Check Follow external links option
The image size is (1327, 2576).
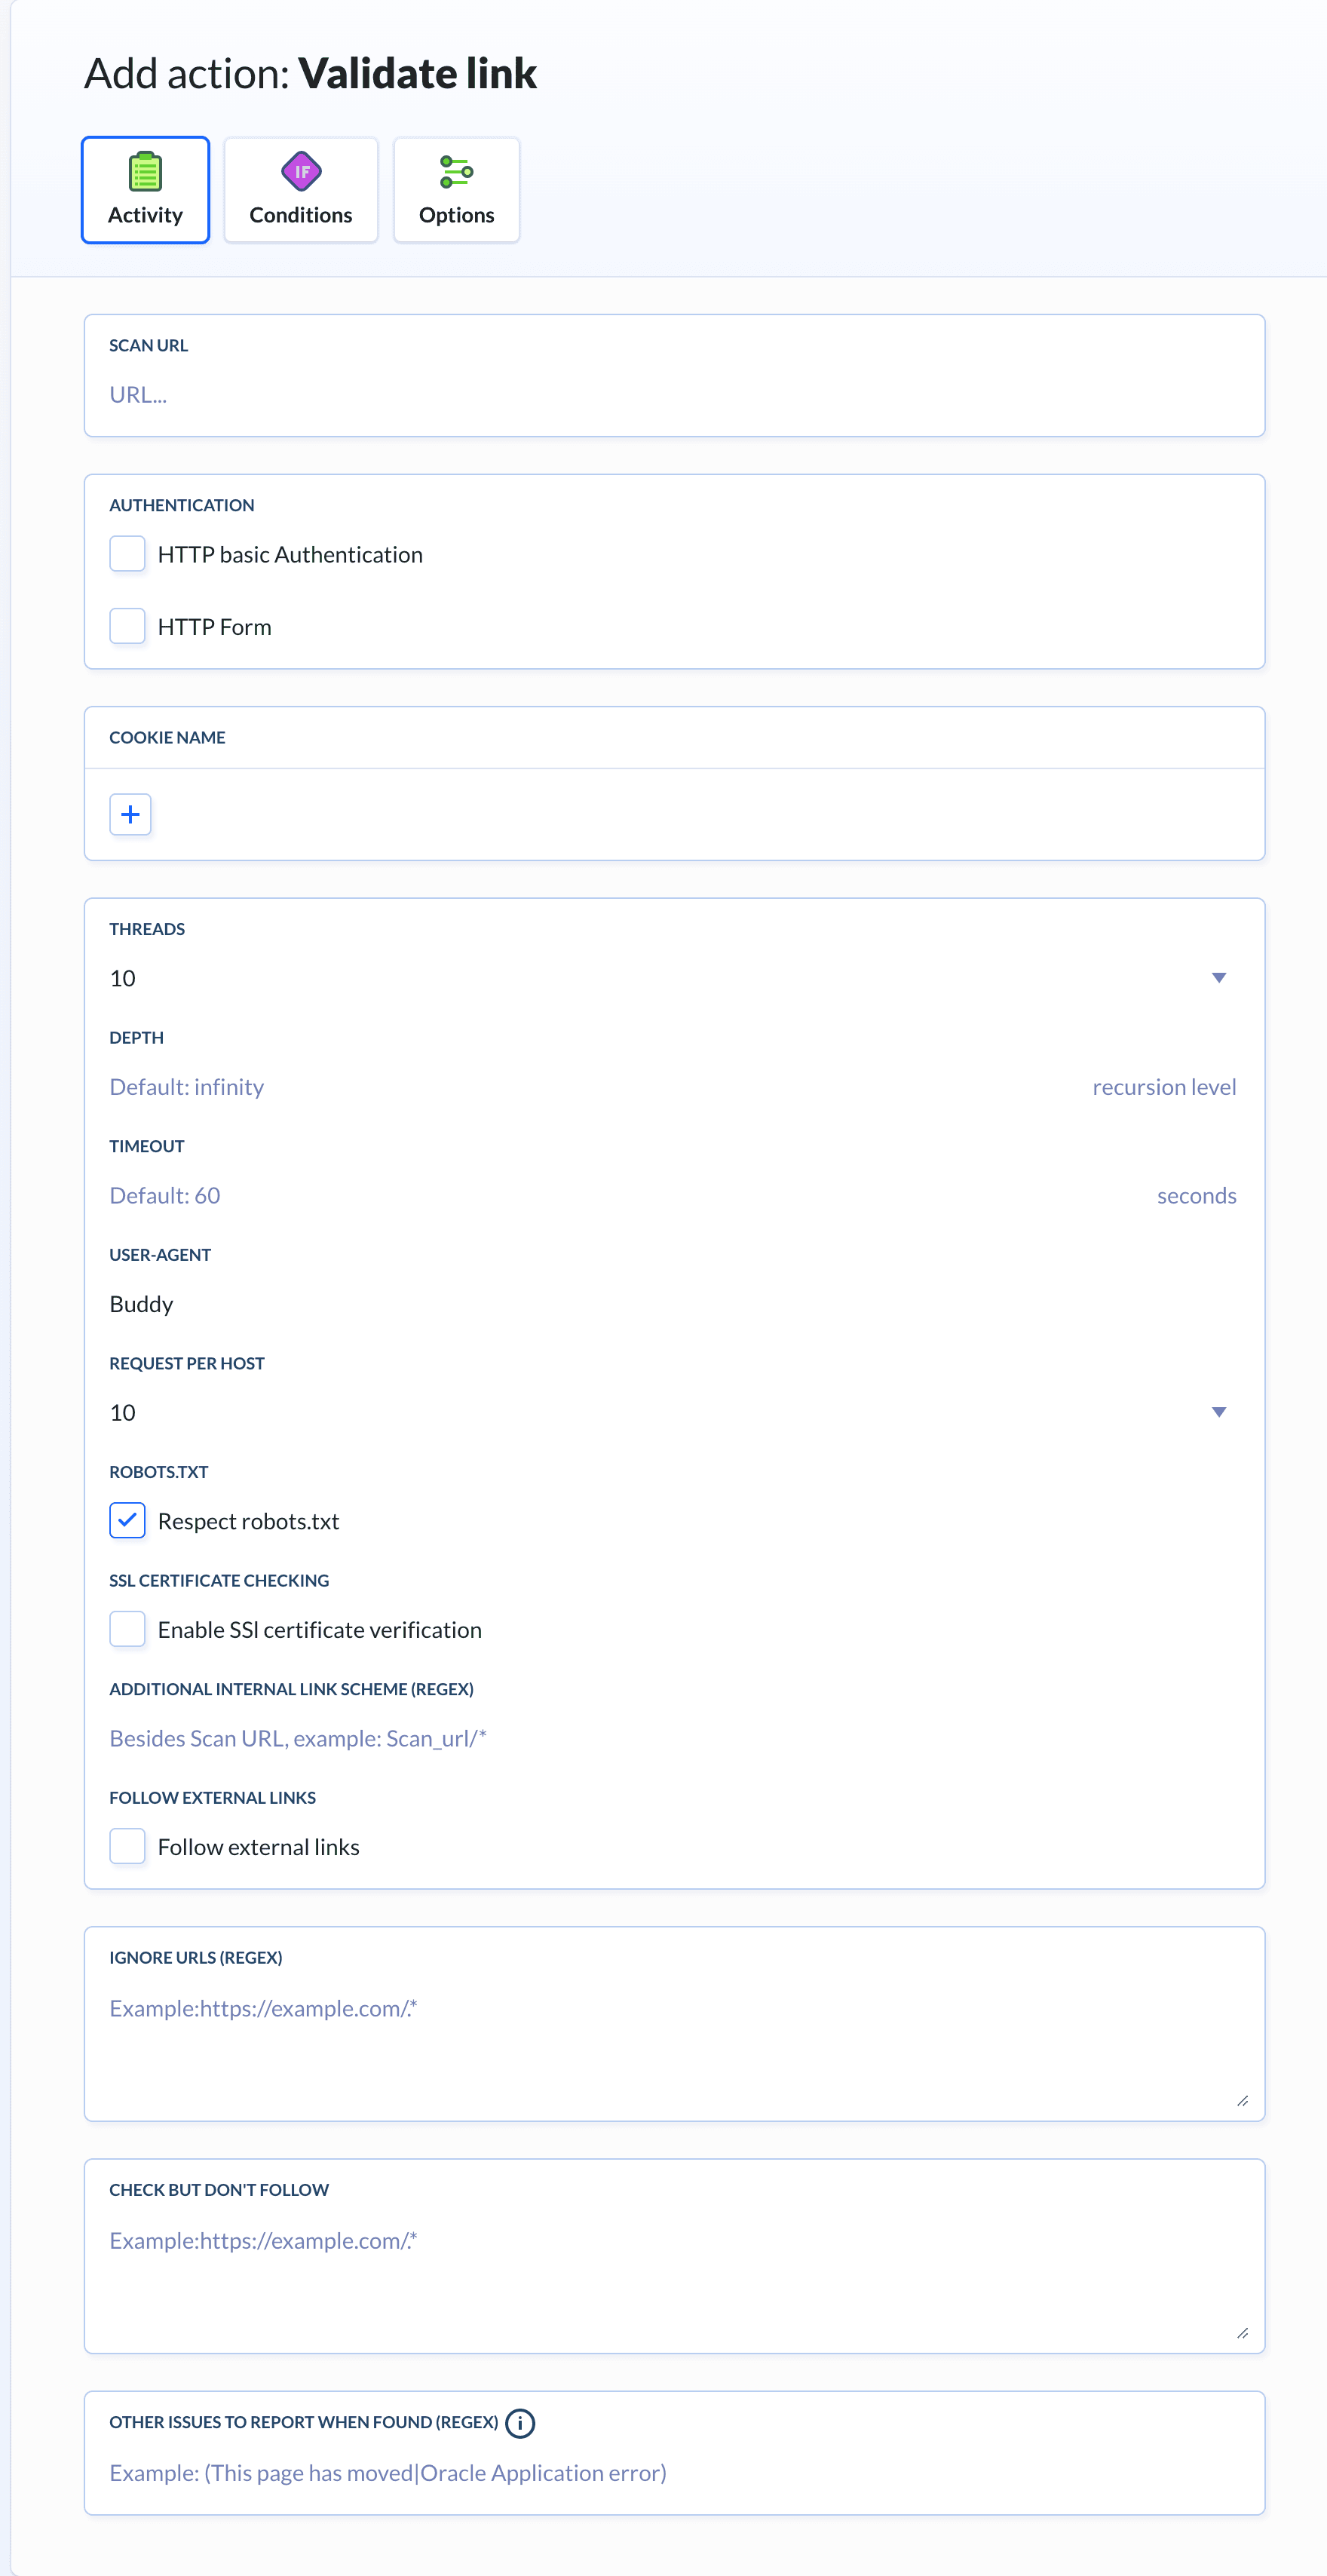[x=127, y=1846]
